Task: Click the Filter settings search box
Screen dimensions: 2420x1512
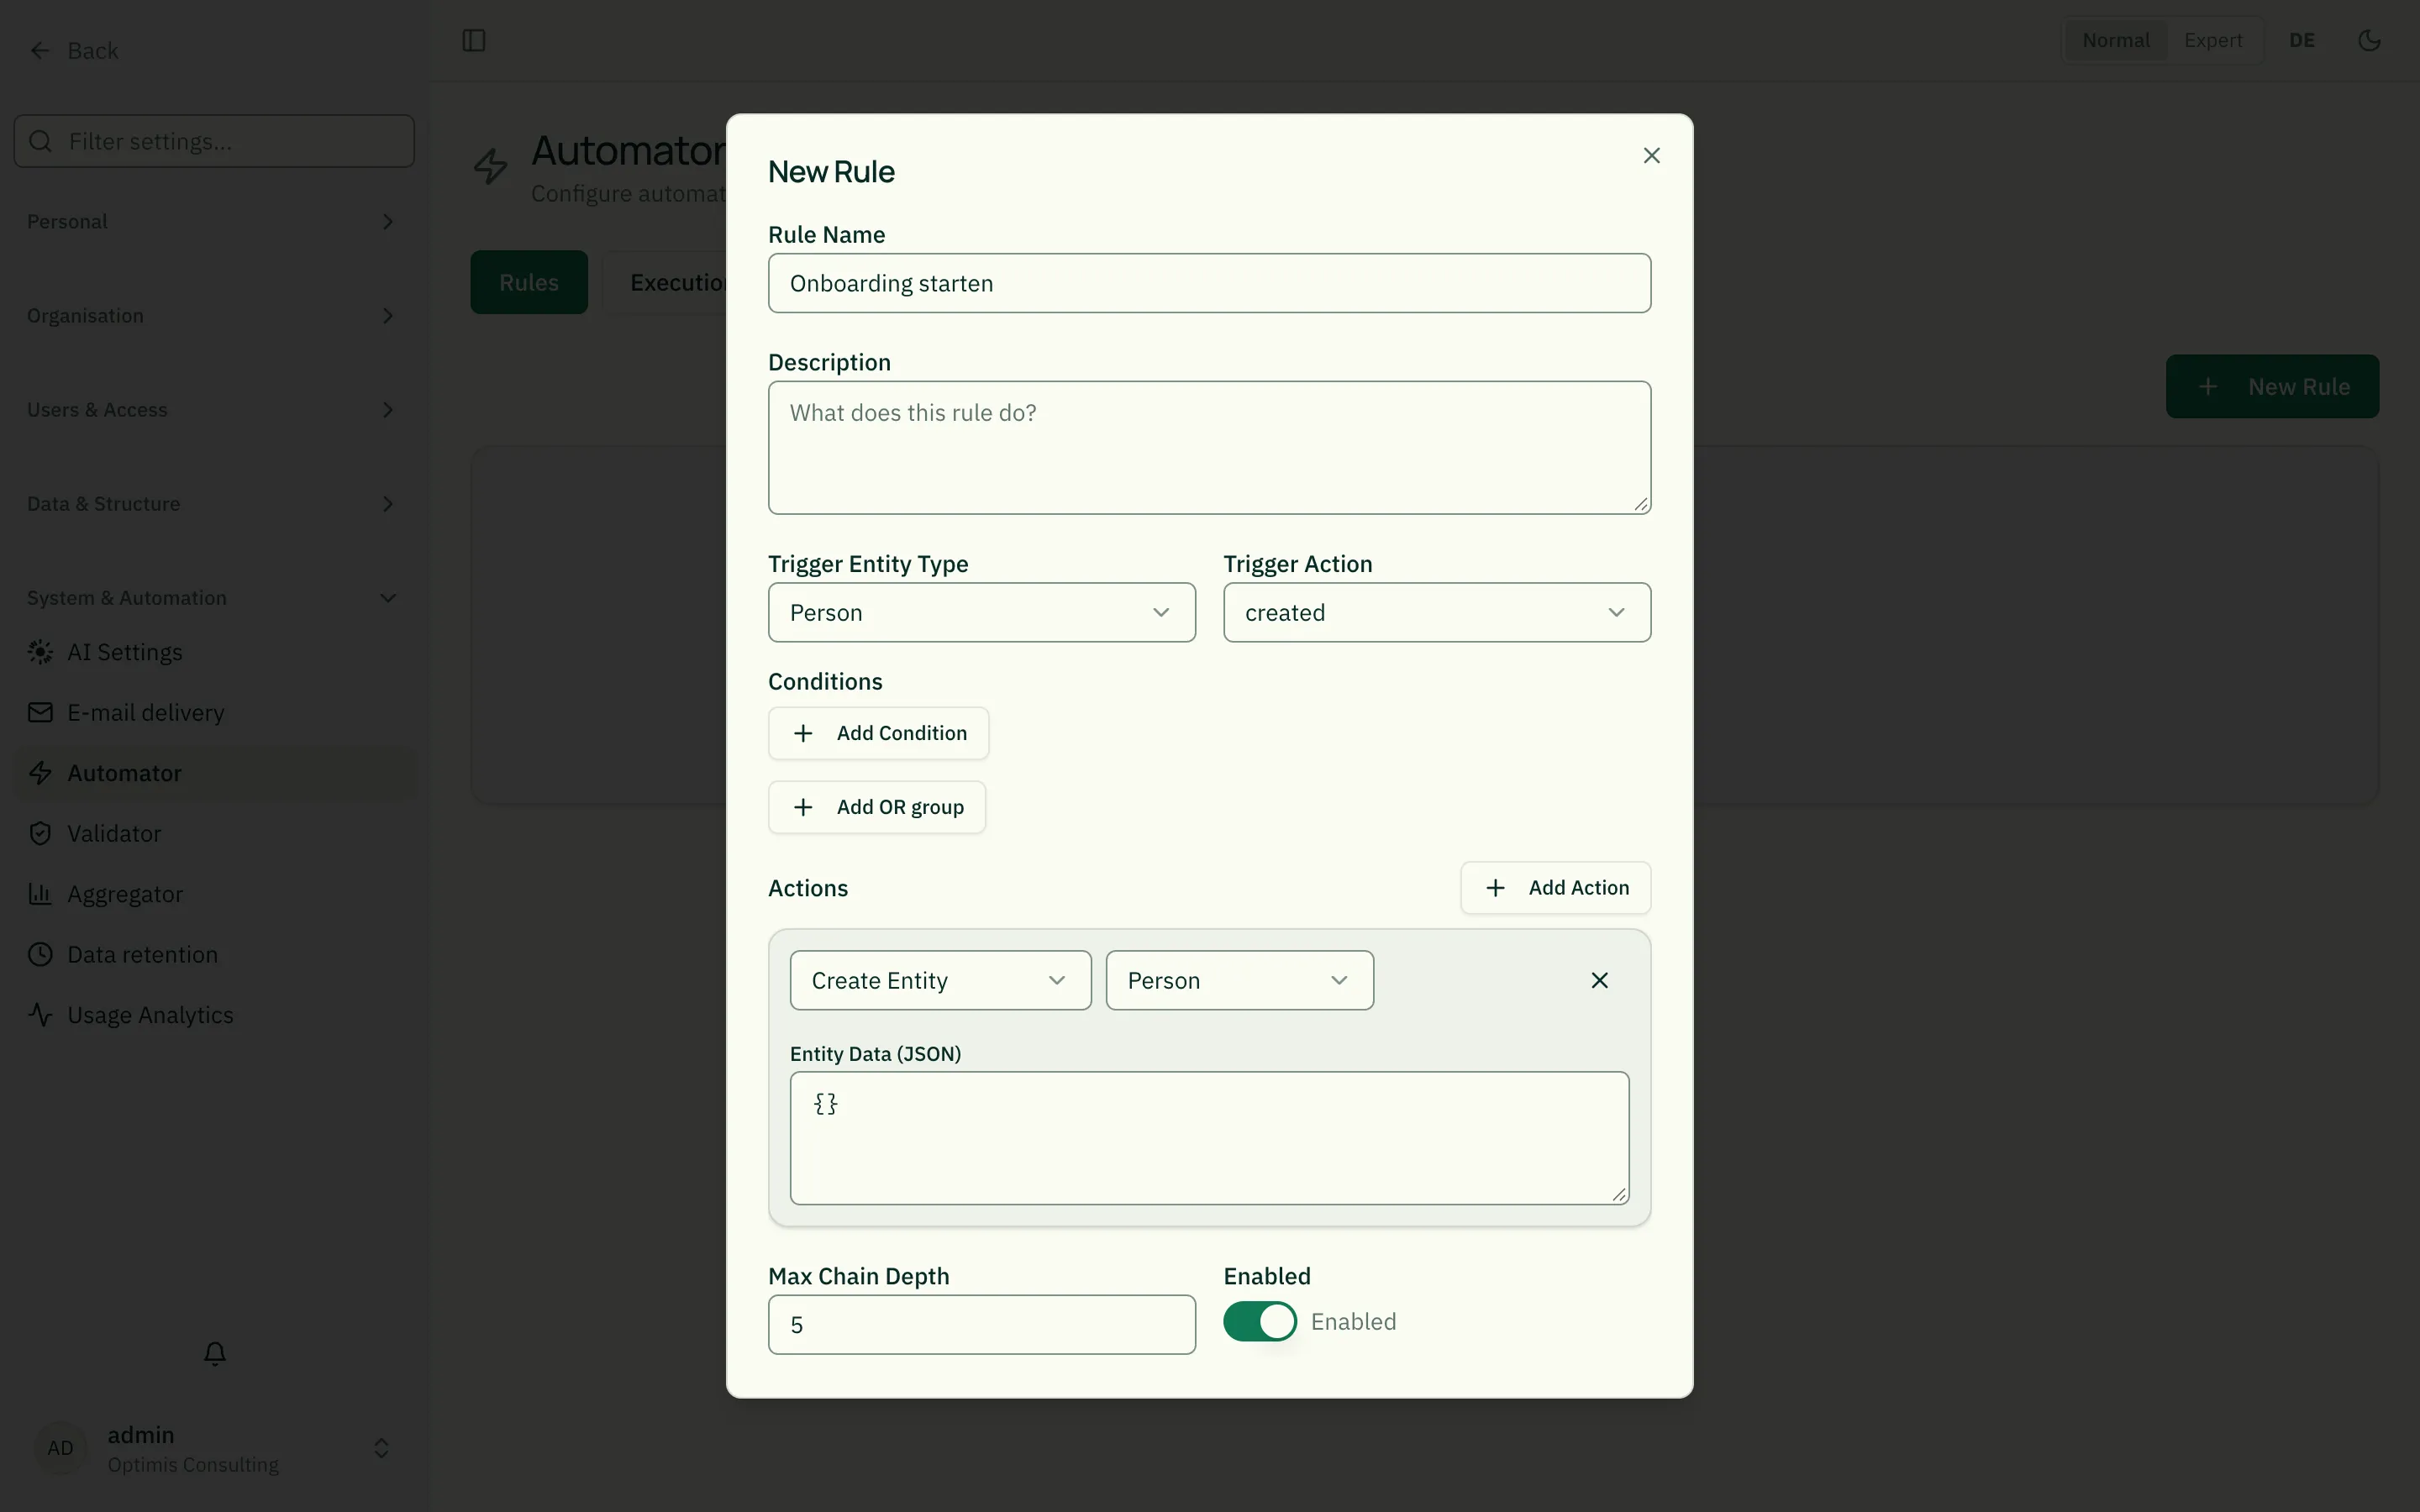Action: pyautogui.click(x=215, y=142)
